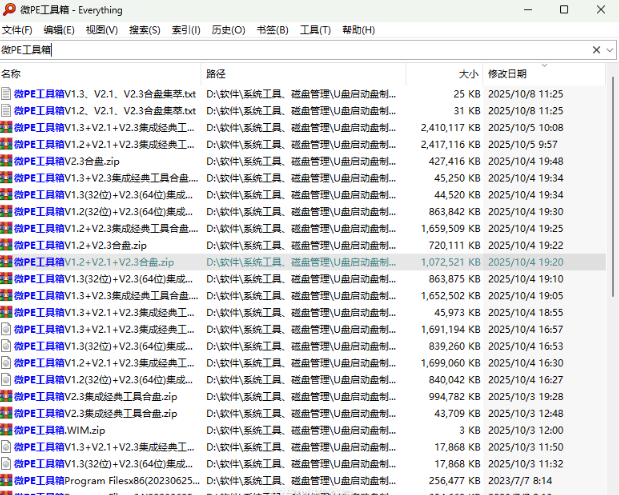The width and height of the screenshot is (619, 495).
Task: Open the 文件(F) menu
Action: click(x=17, y=30)
